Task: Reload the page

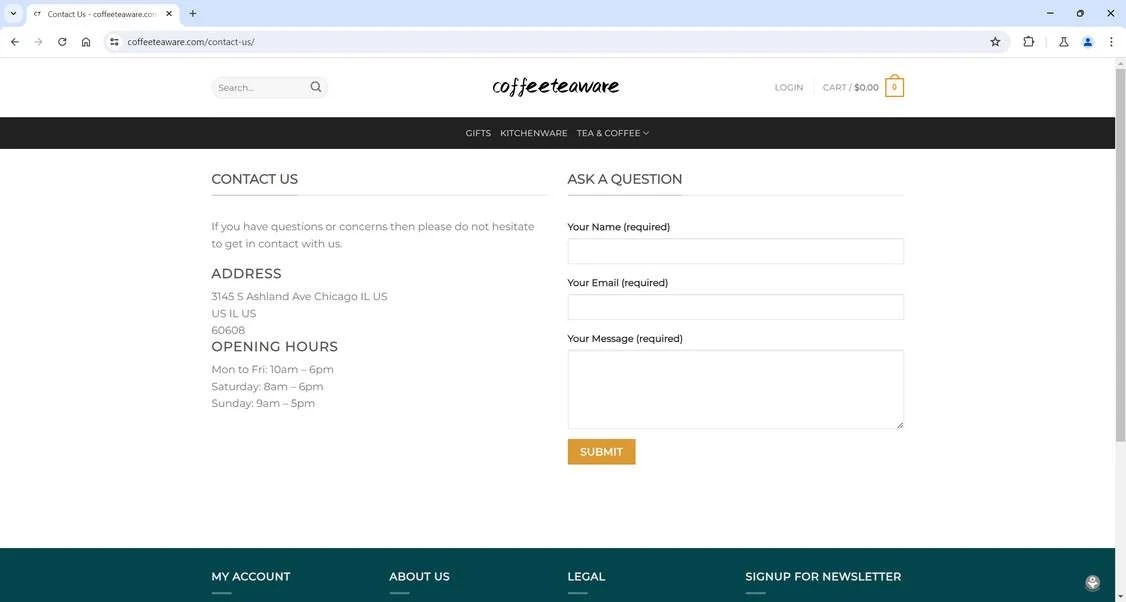Action: coord(62,42)
